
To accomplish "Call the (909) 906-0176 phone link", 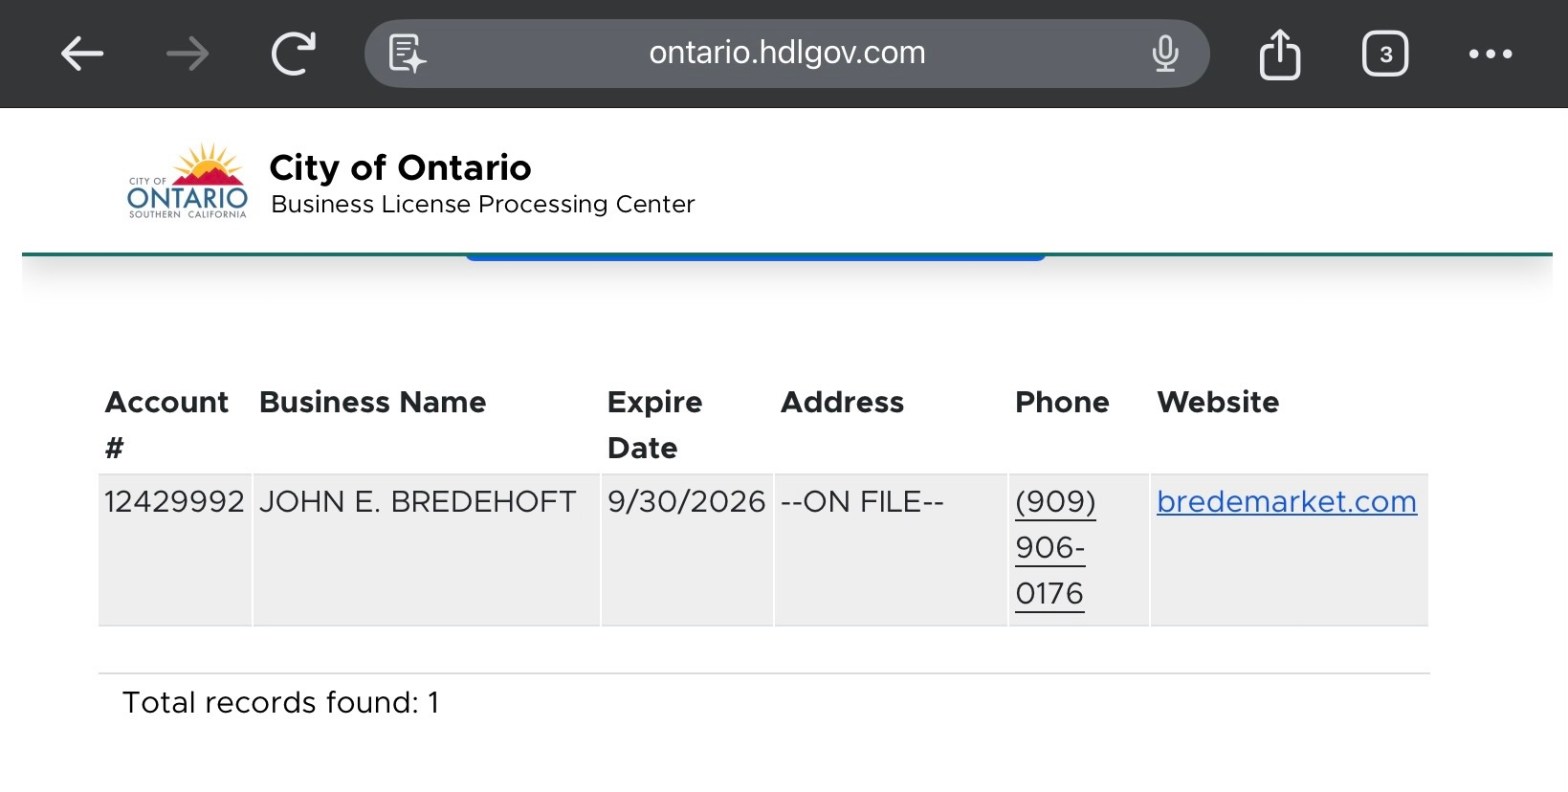I will coord(1055,548).
